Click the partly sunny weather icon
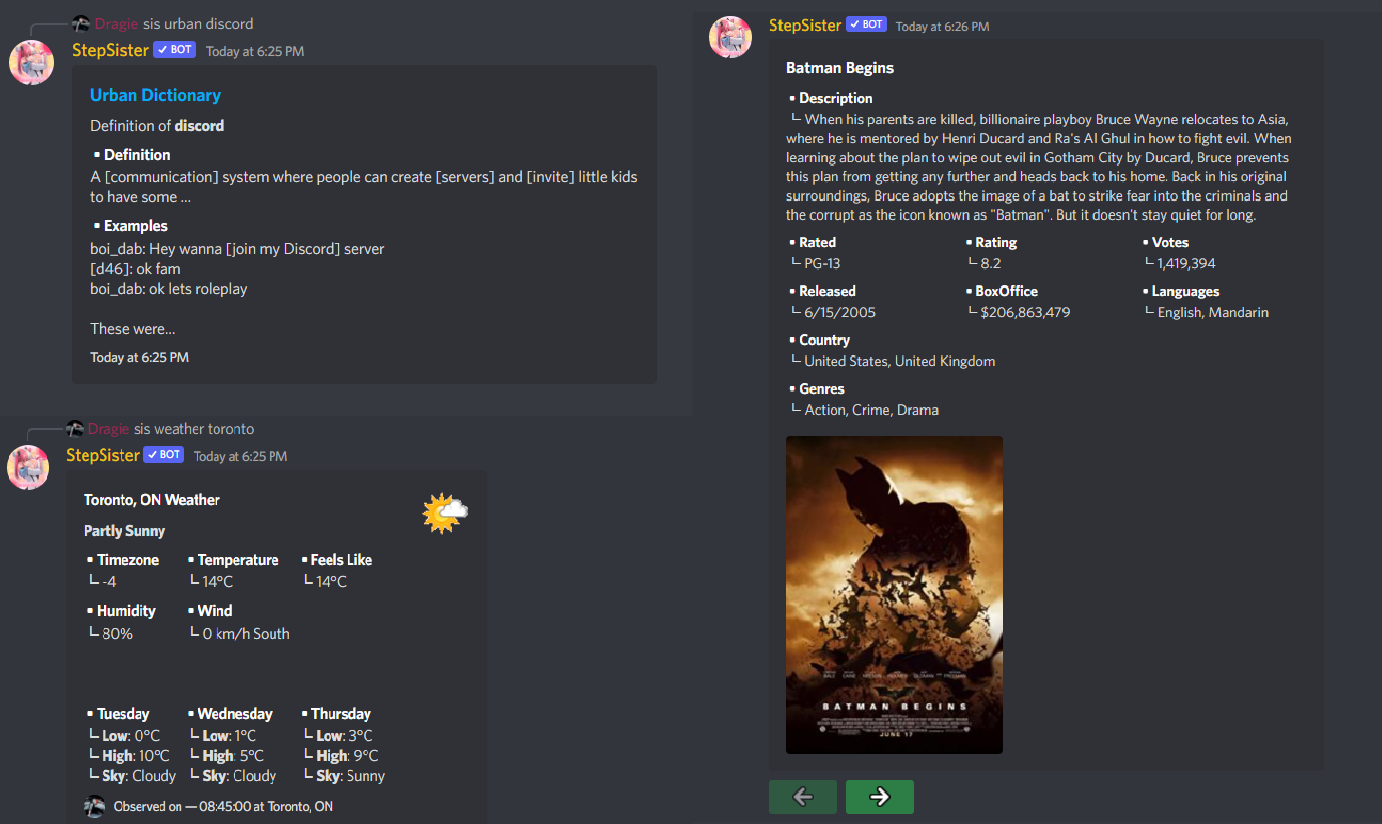The image size is (1382, 824). tap(445, 512)
